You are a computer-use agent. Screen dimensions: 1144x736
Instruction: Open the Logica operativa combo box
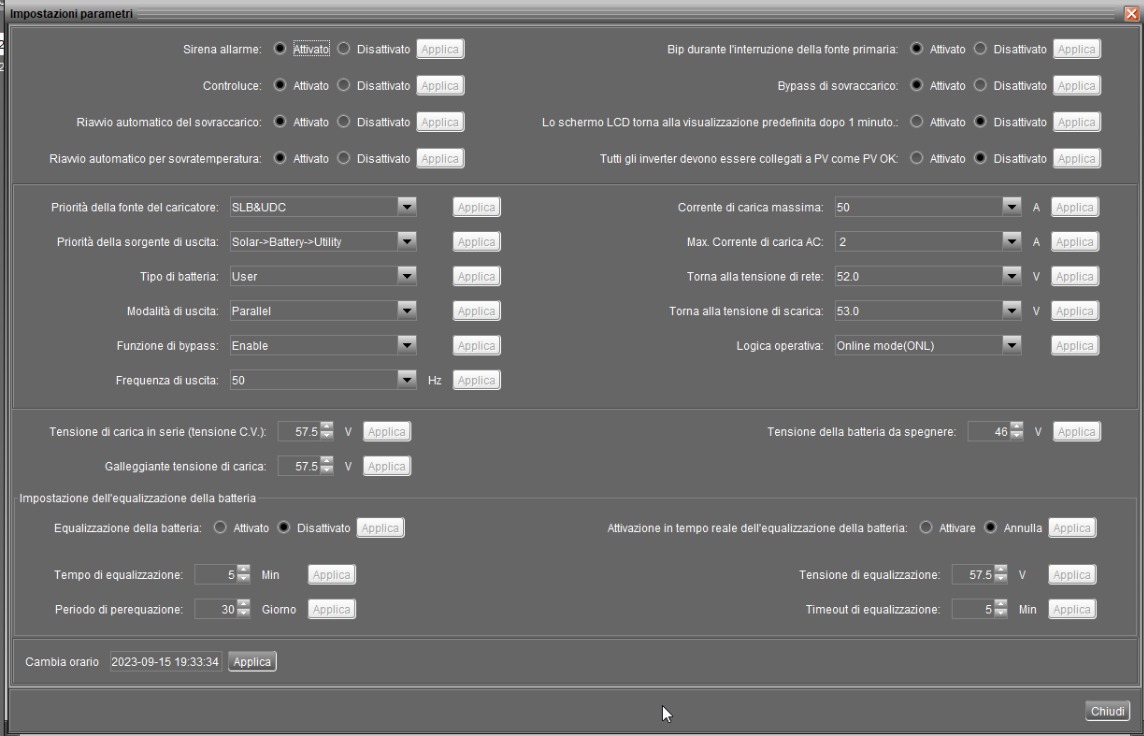[x=1011, y=346]
